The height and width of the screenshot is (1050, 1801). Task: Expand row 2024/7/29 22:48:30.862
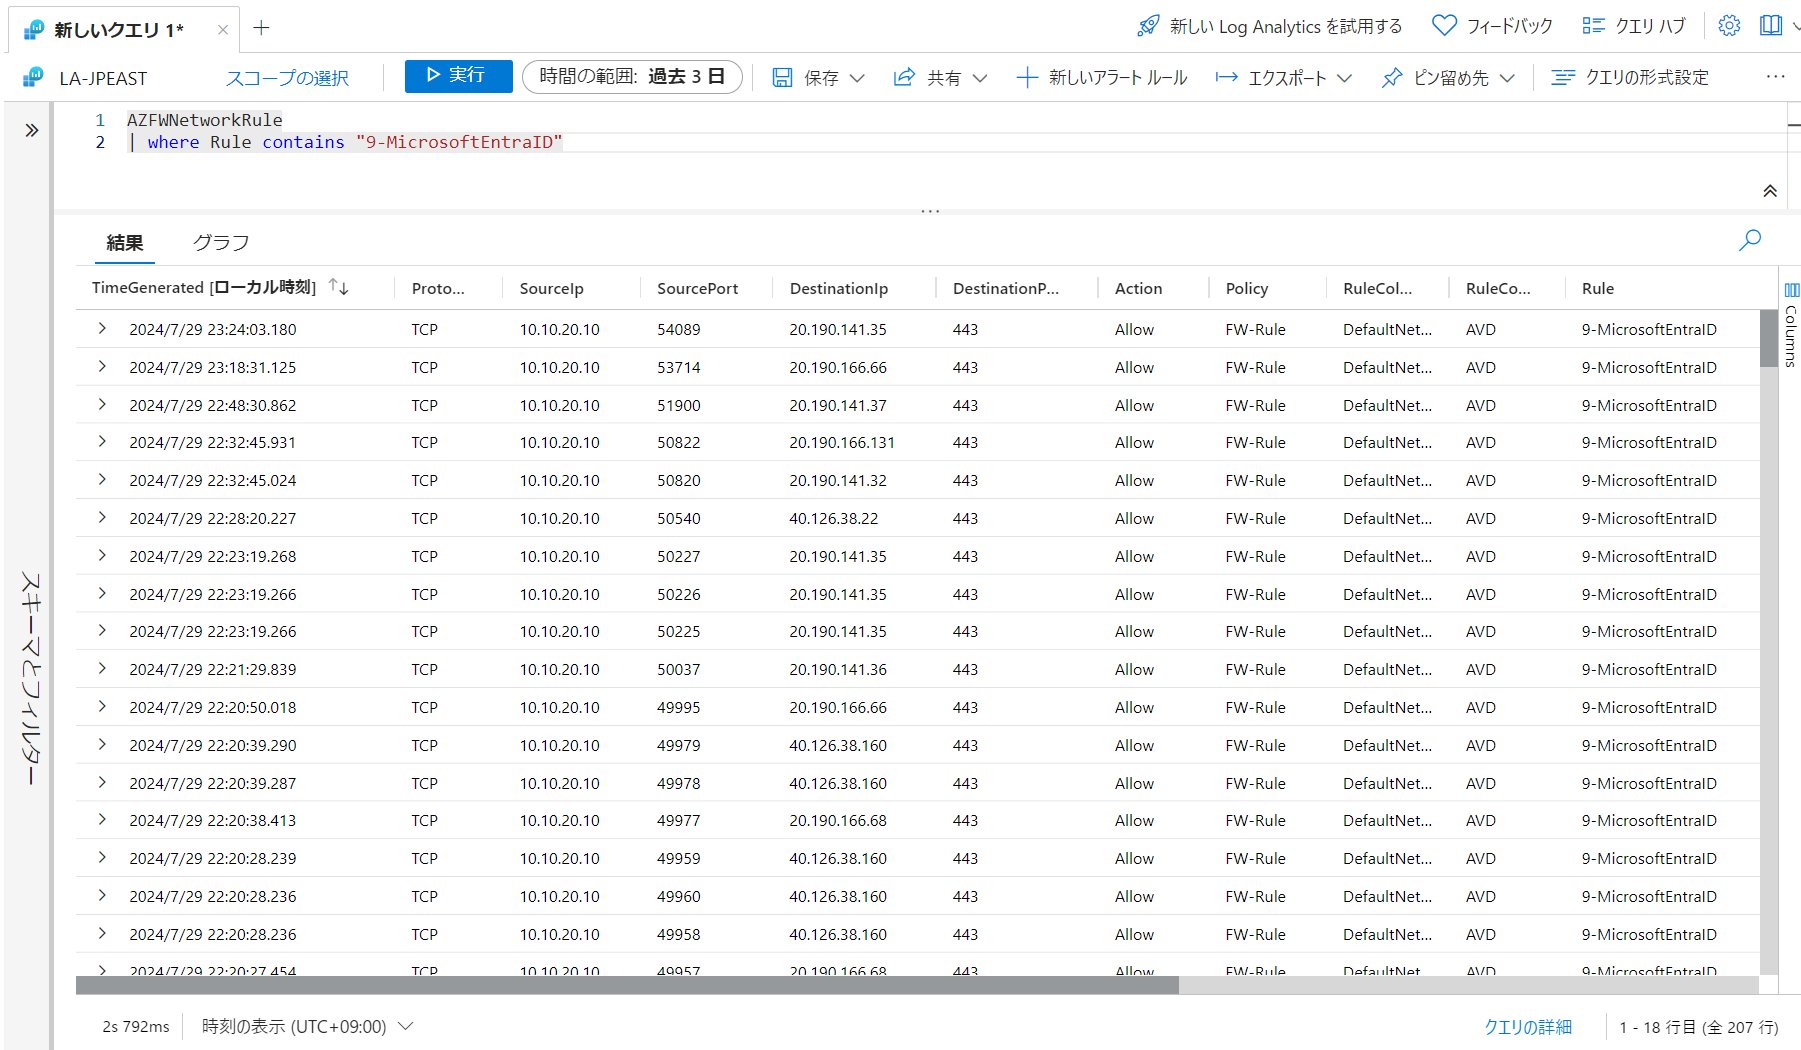[102, 405]
